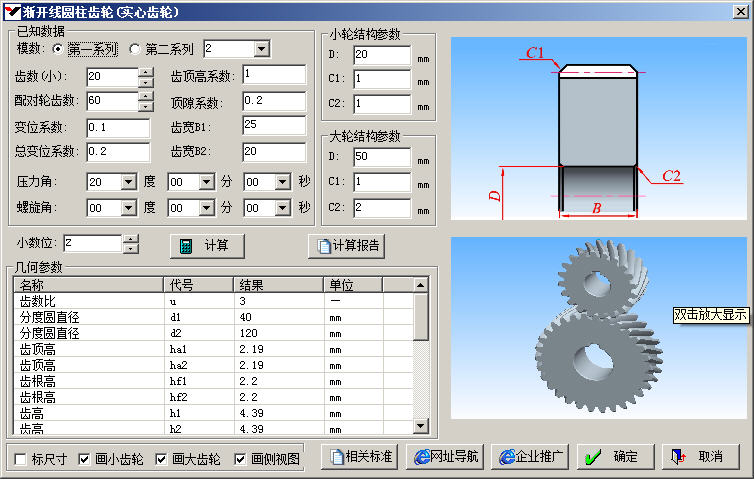Open the 模数 value dropdown
755x480 pixels.
click(x=261, y=49)
